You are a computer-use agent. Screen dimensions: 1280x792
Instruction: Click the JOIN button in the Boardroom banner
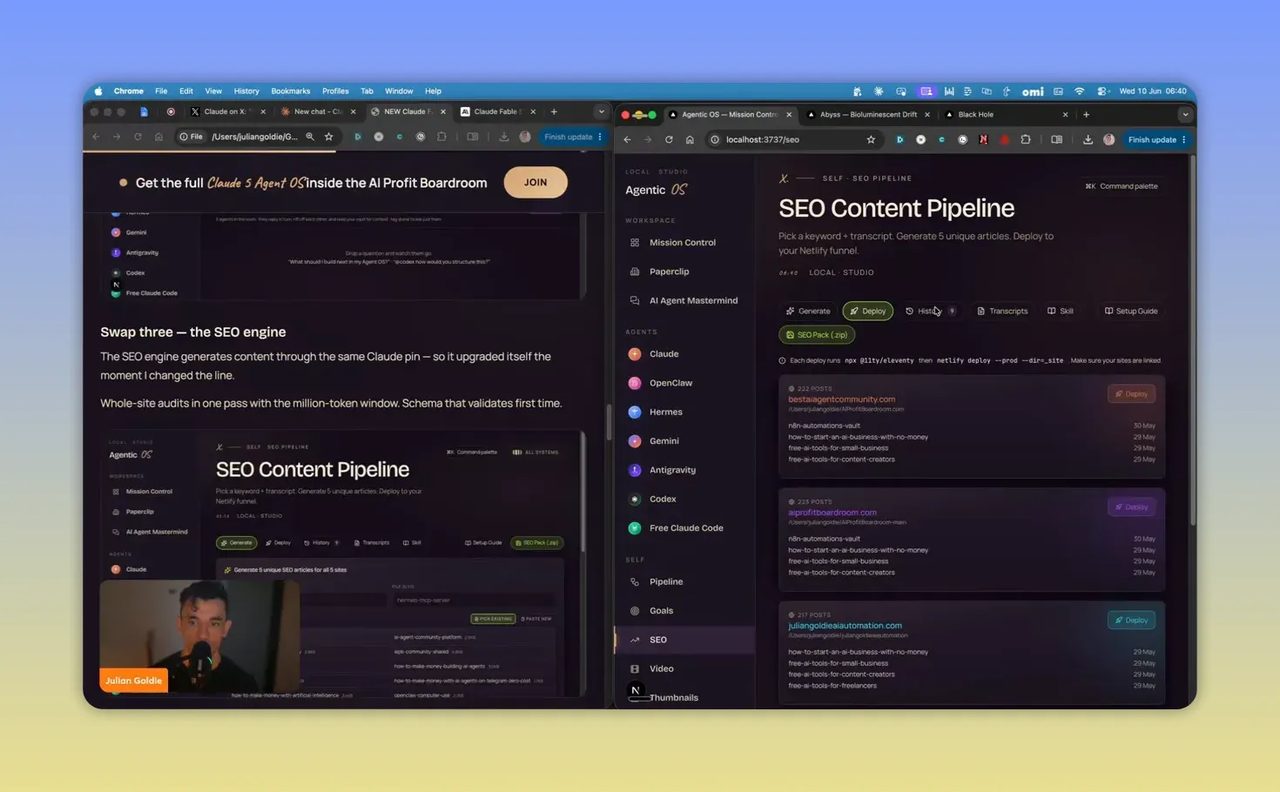coord(535,182)
